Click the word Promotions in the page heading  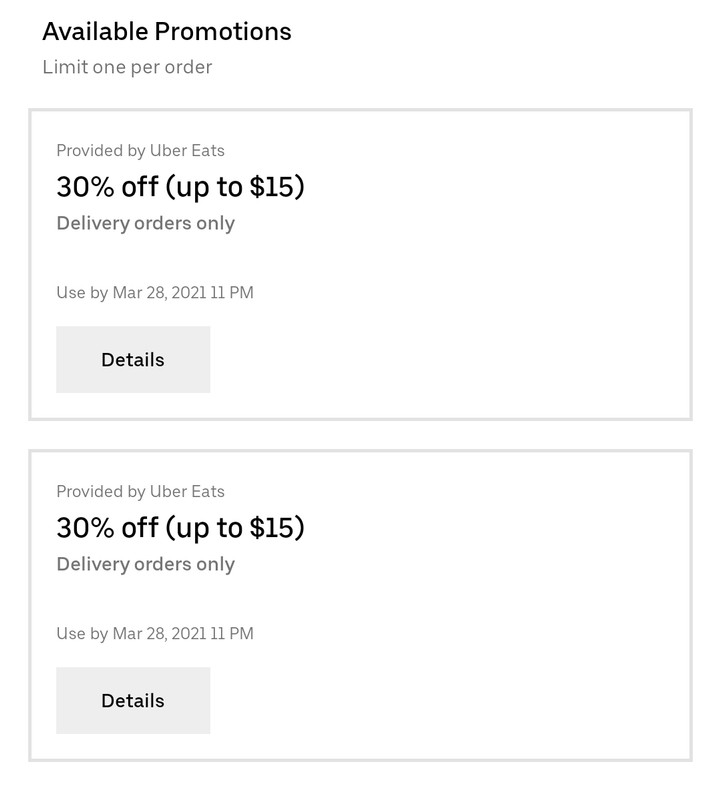coord(223,32)
